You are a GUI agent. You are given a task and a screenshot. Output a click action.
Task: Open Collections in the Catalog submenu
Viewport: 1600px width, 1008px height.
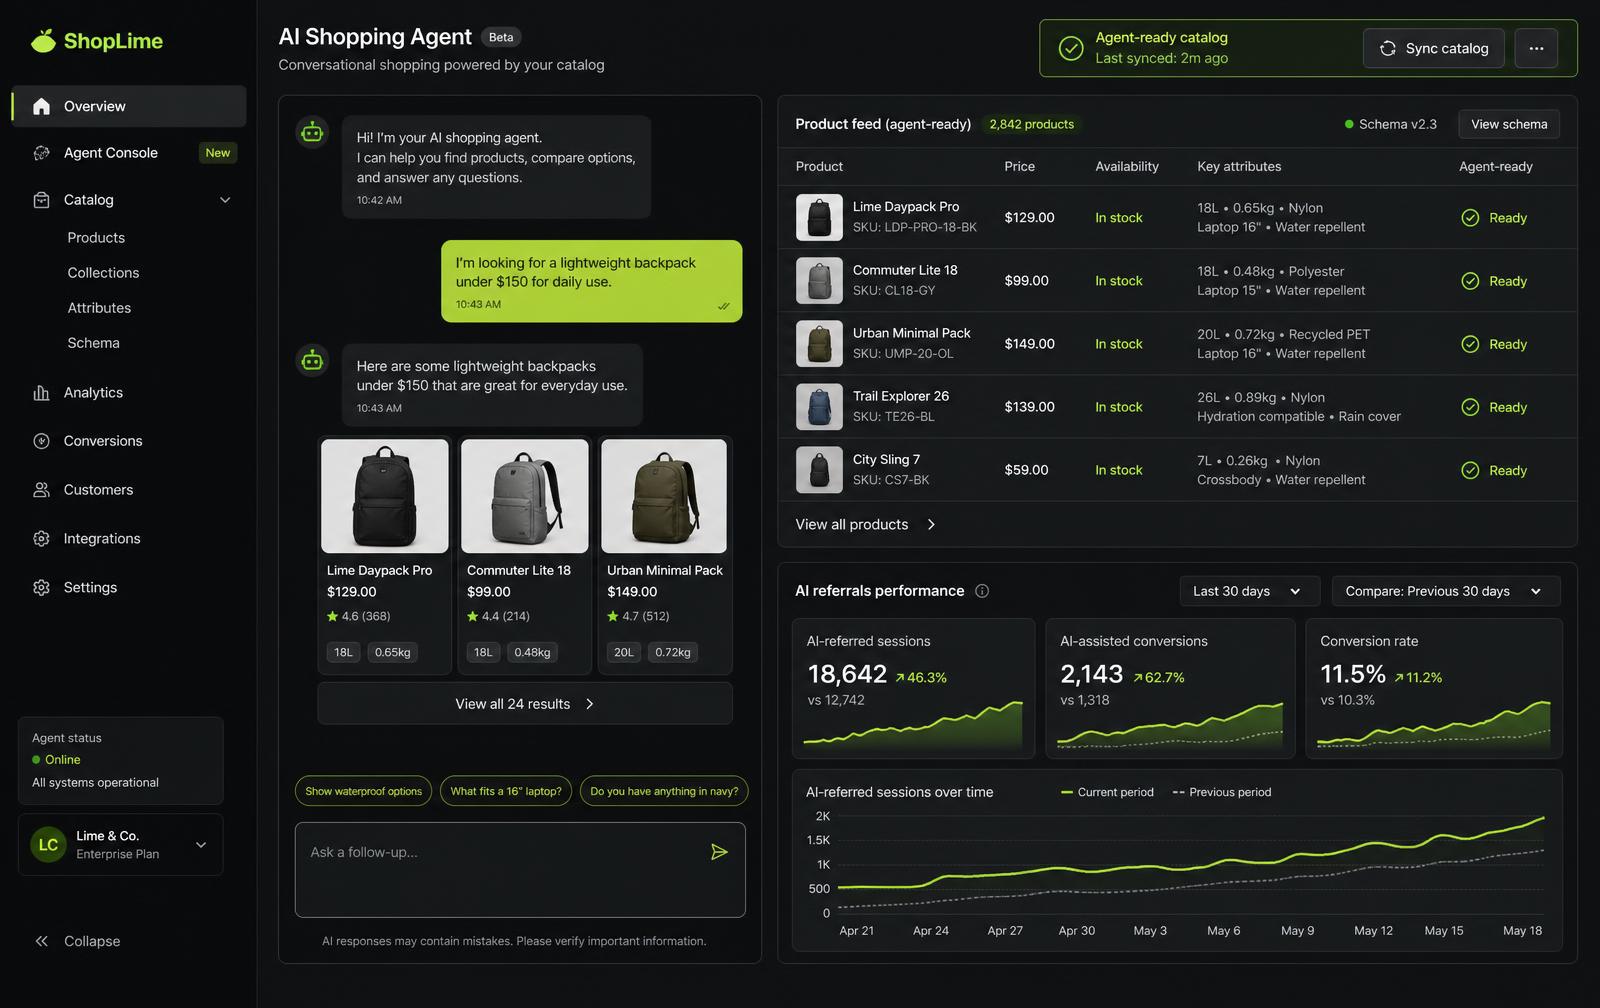click(x=103, y=273)
